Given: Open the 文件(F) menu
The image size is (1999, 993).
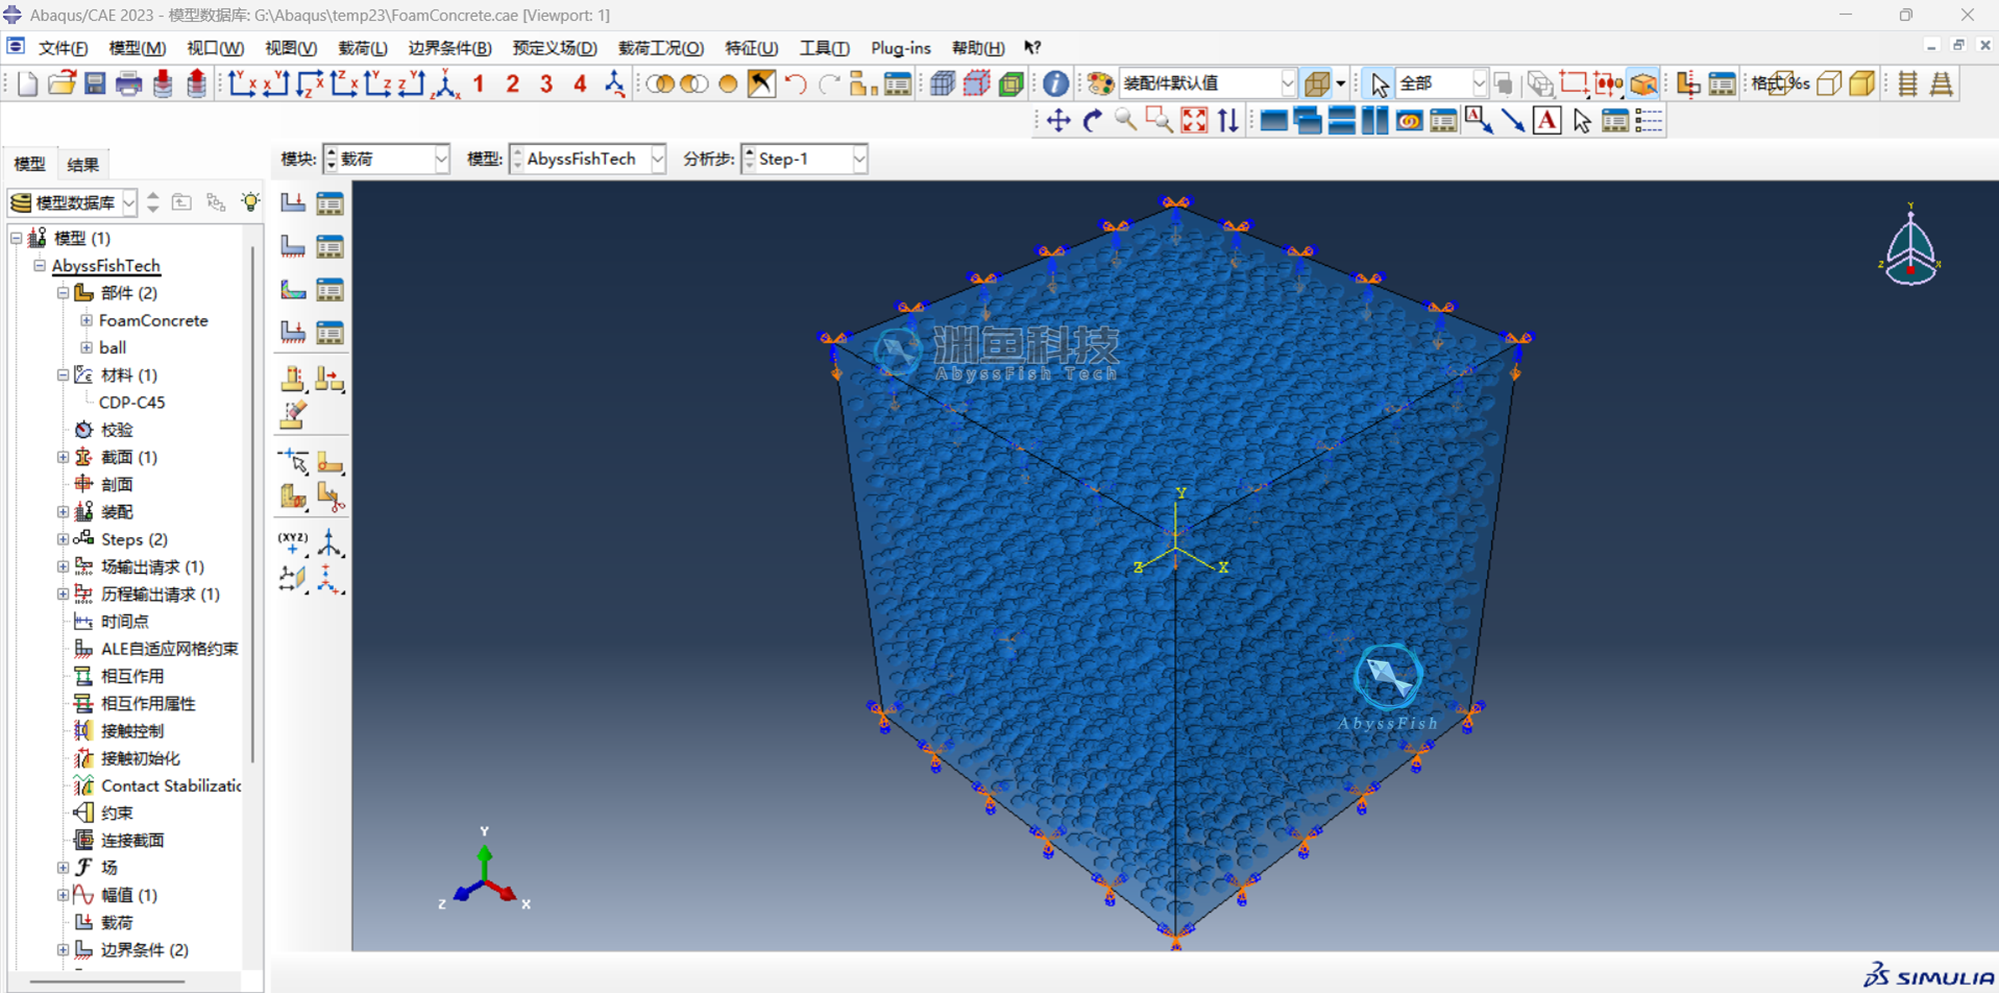Looking at the screenshot, I should click(x=63, y=48).
